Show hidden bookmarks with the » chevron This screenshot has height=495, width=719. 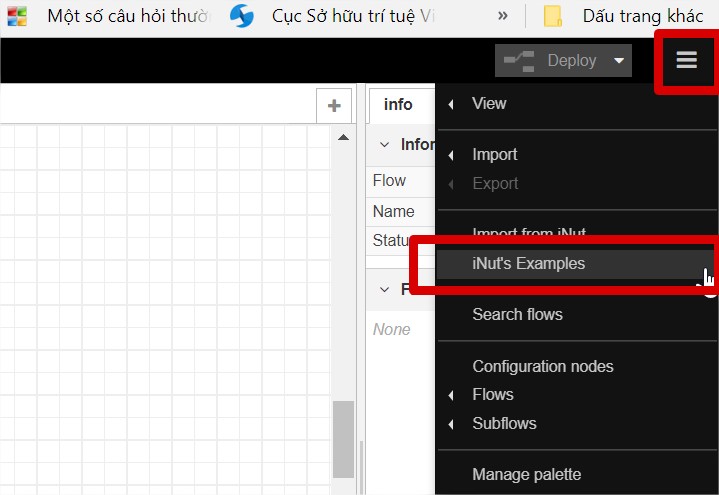(x=503, y=16)
